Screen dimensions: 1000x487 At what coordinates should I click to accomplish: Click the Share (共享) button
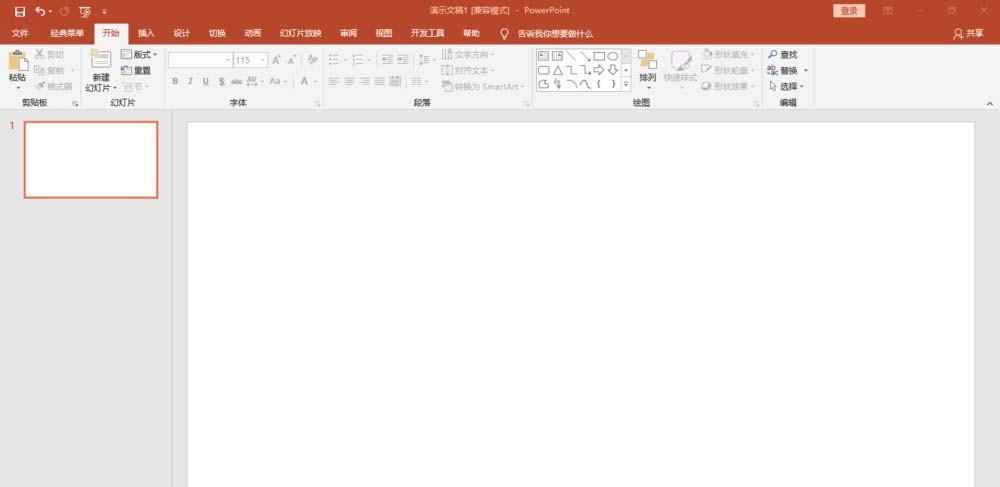click(968, 33)
